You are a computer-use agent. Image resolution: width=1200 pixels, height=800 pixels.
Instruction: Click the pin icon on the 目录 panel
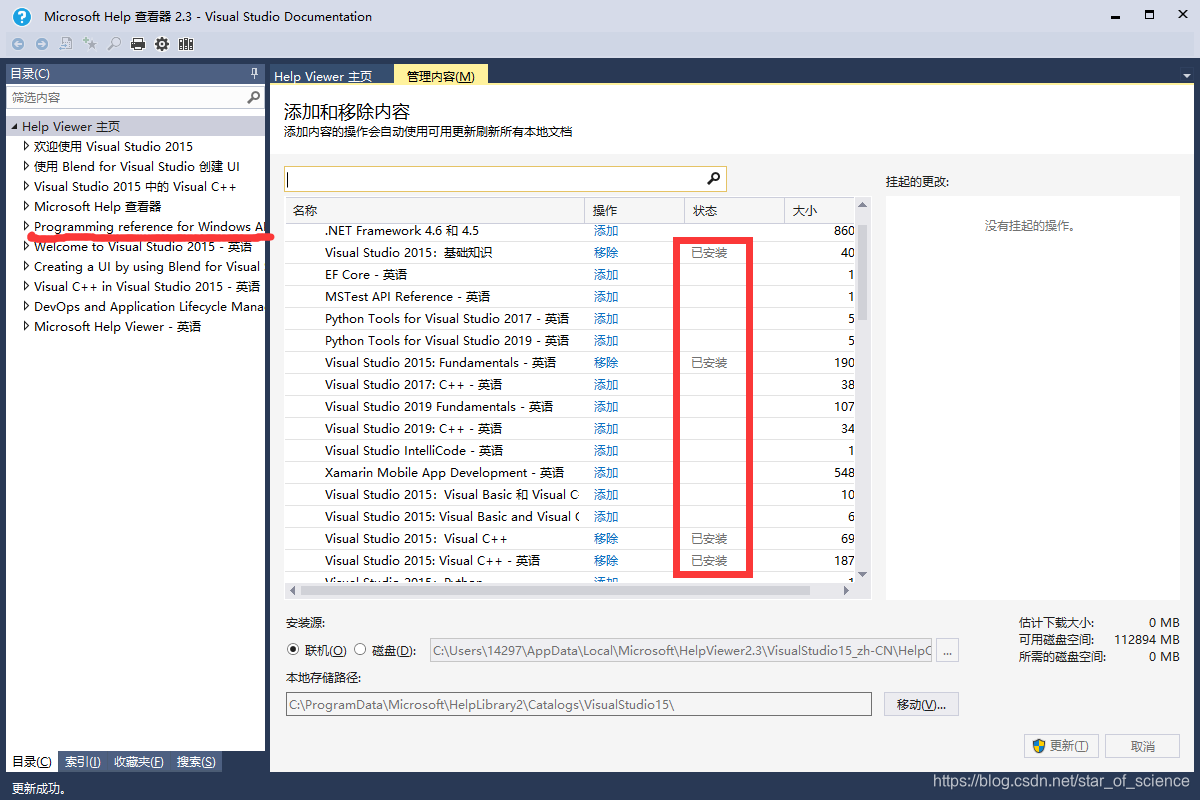pyautogui.click(x=254, y=74)
